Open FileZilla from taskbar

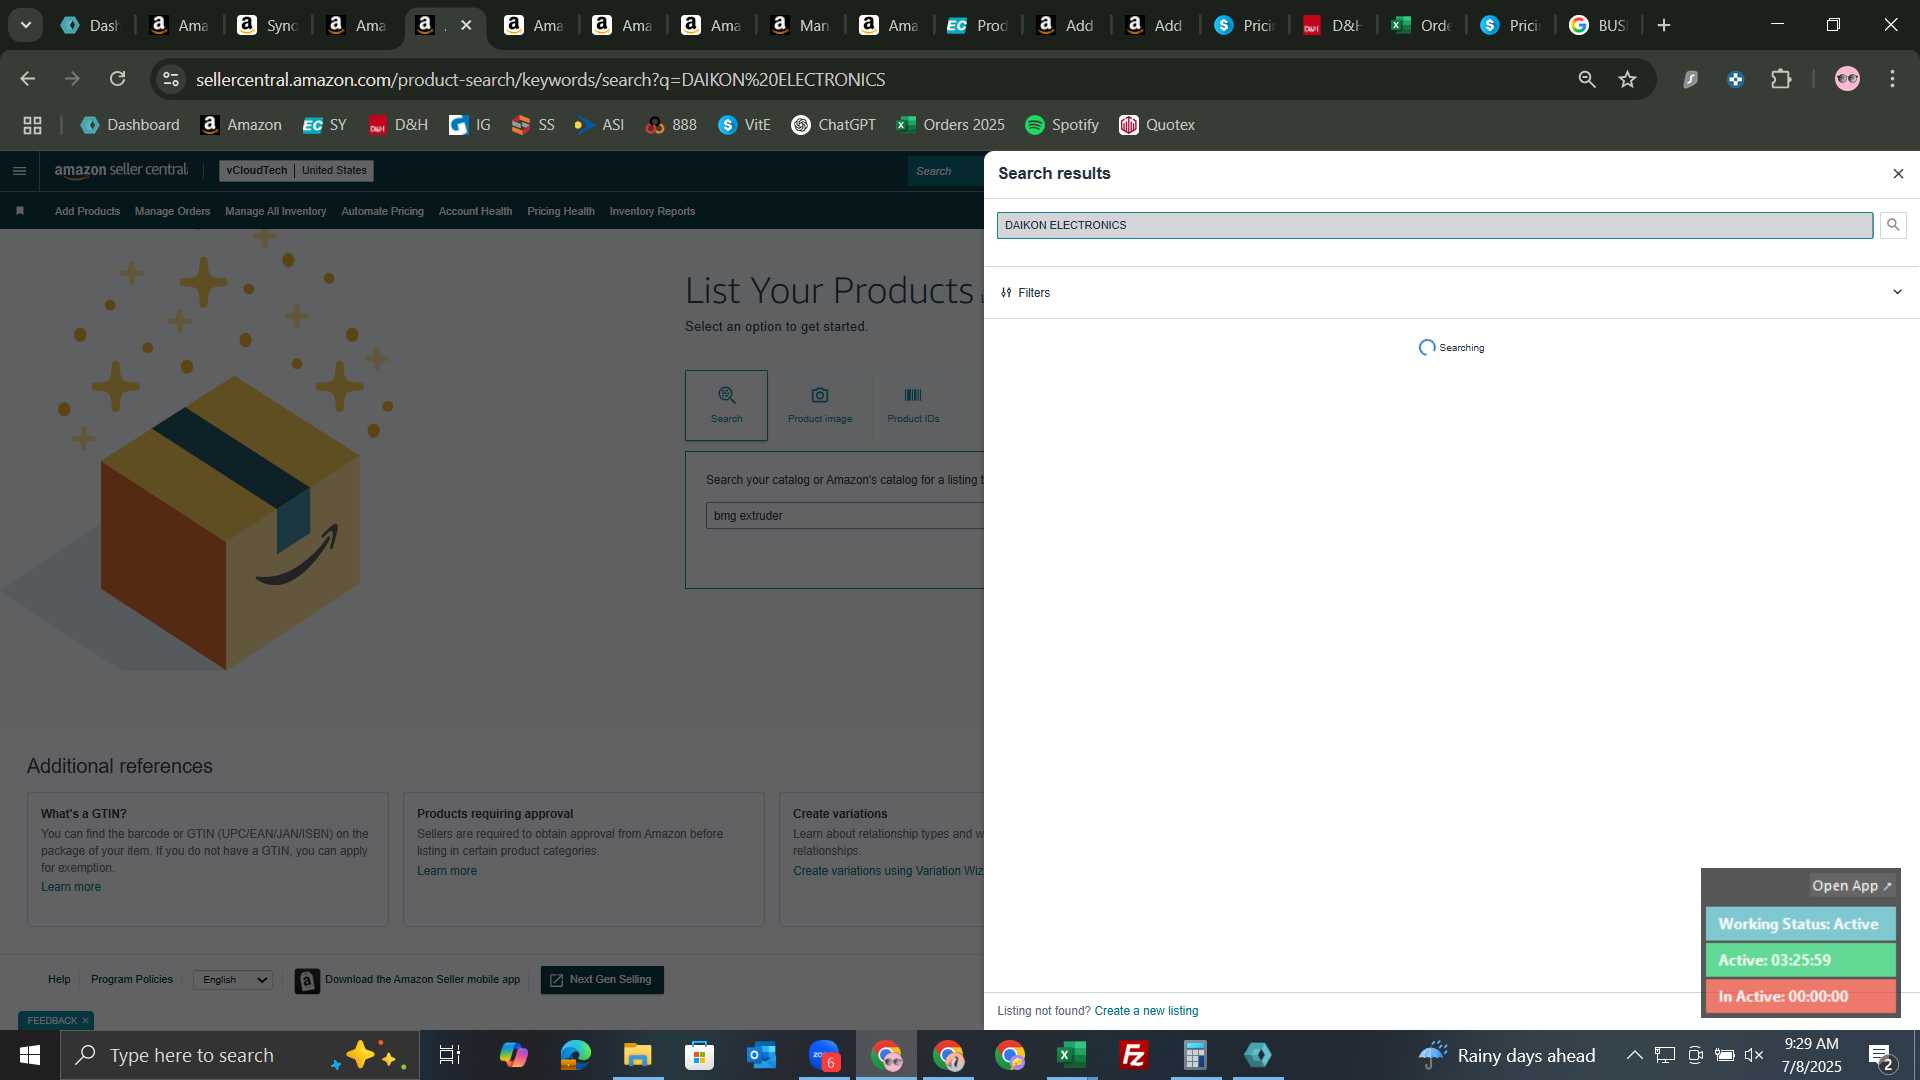1133,1055
